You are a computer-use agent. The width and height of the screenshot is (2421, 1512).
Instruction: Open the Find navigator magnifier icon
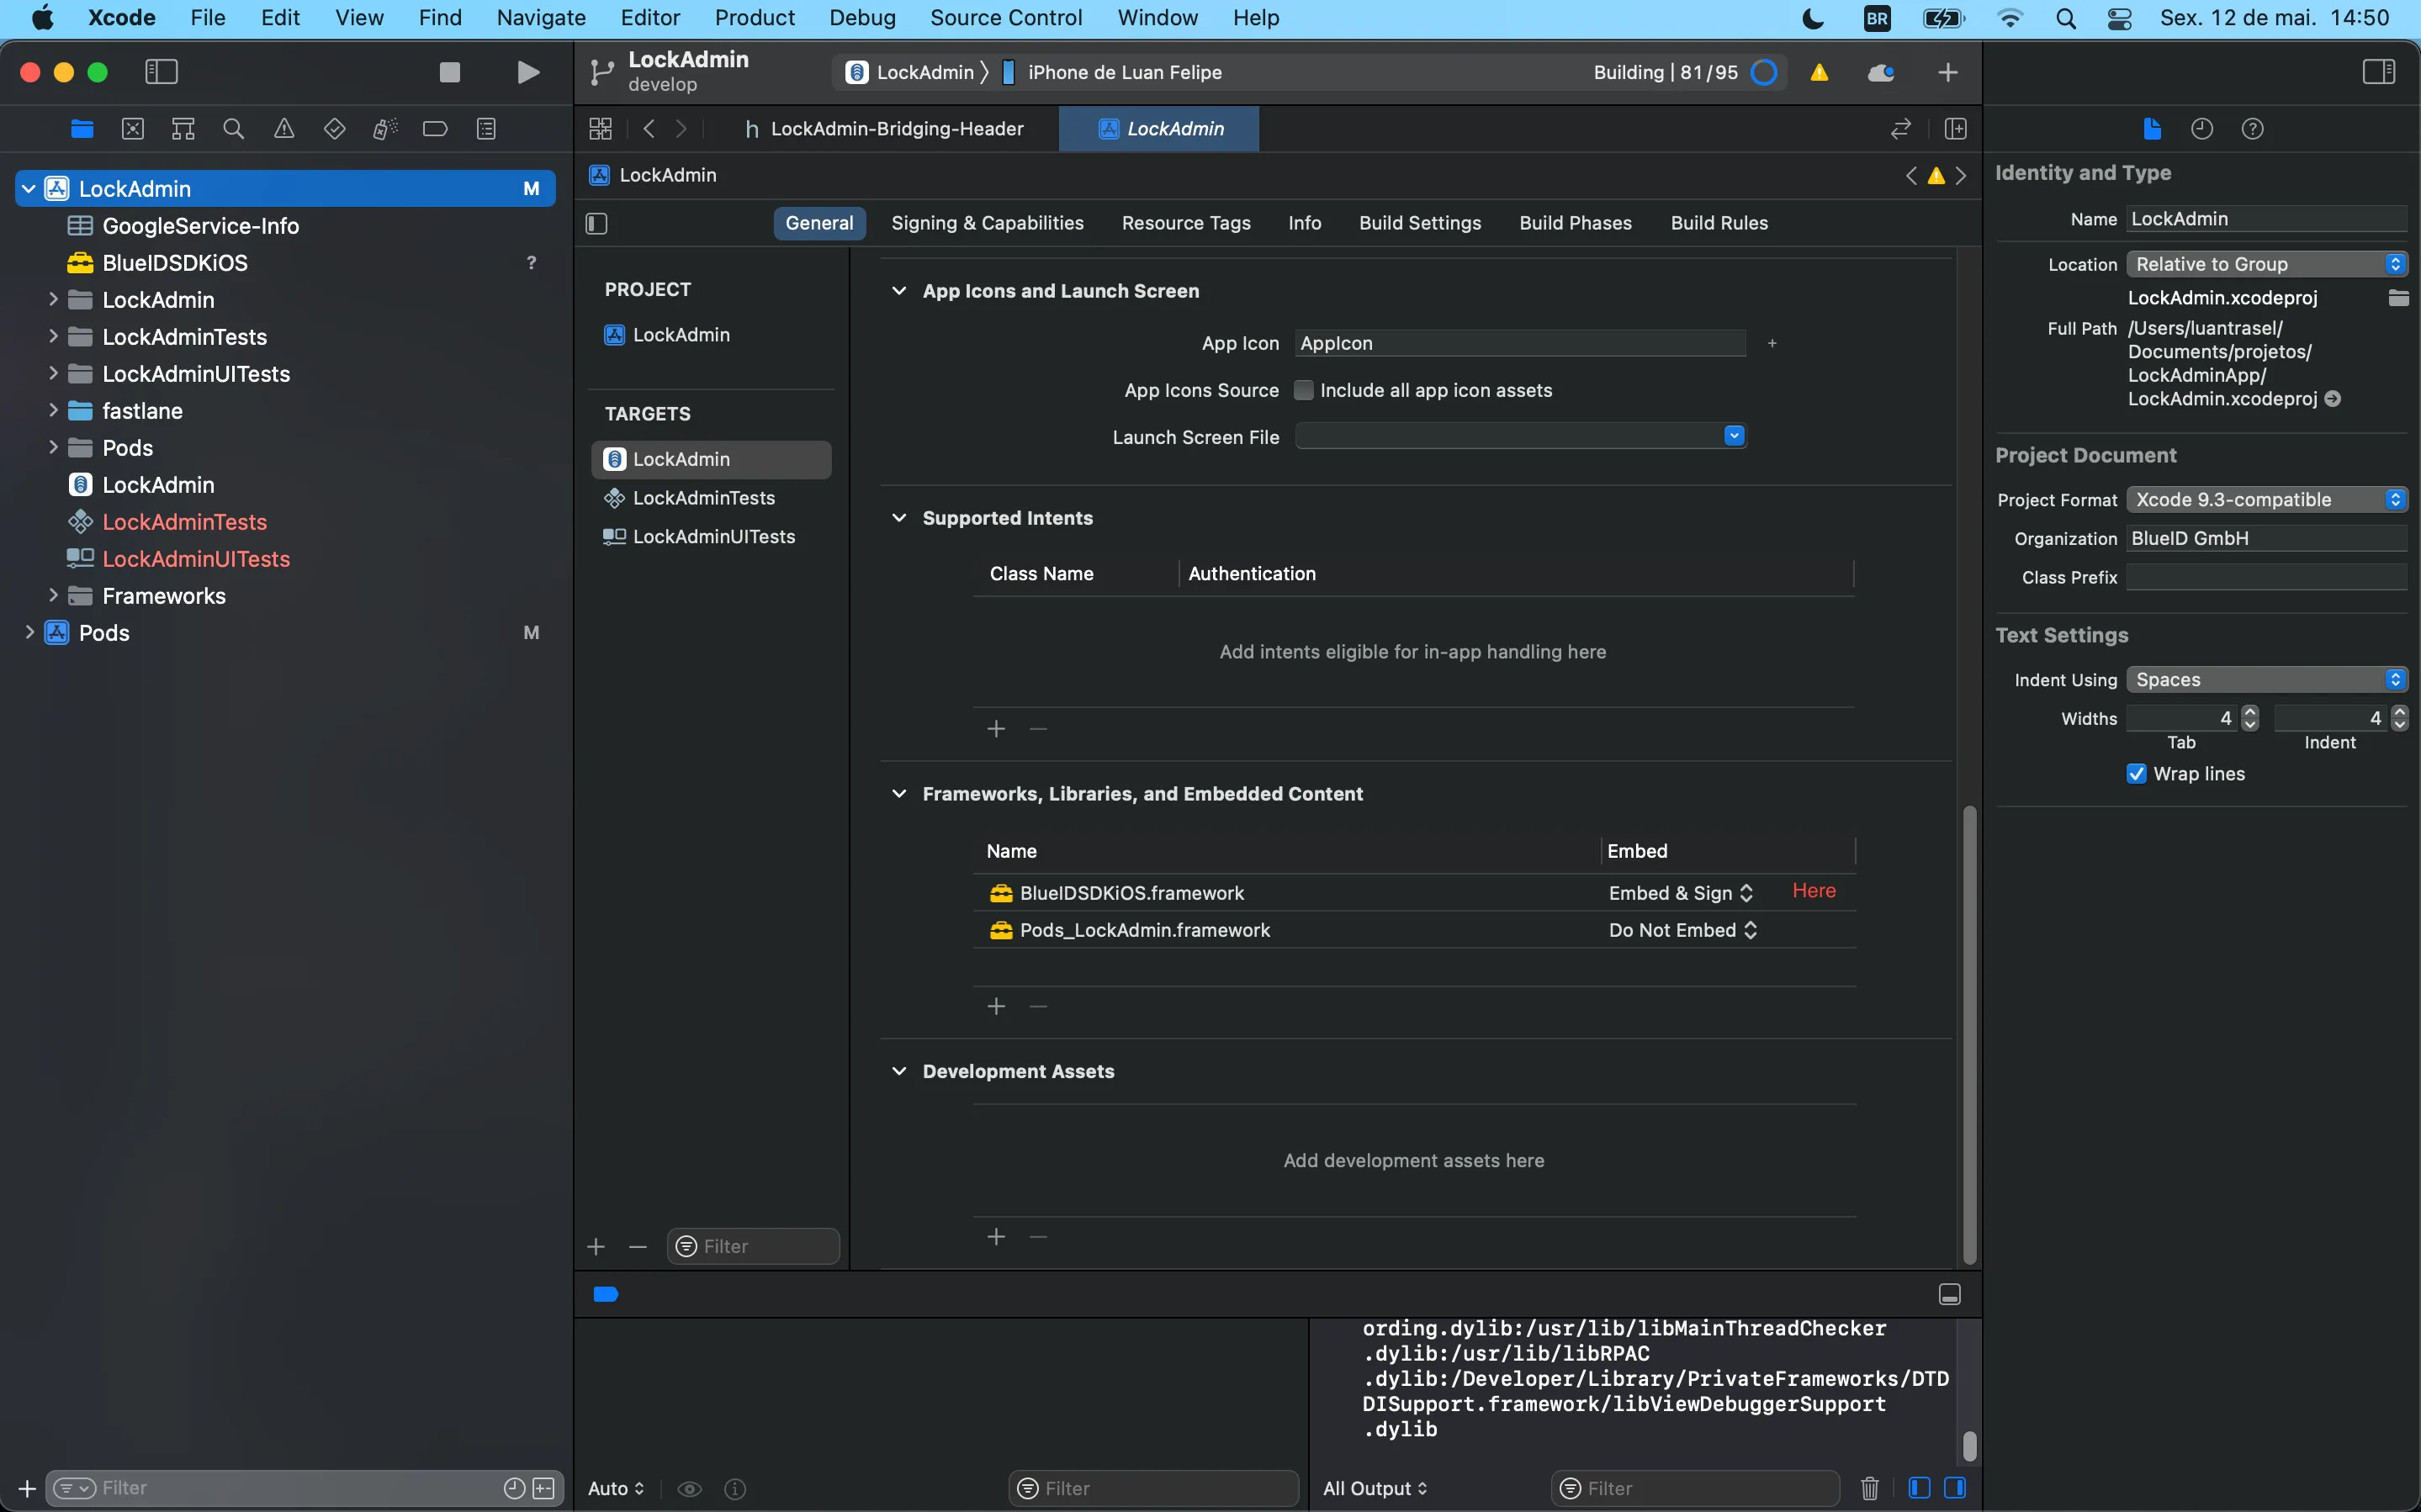tap(233, 129)
